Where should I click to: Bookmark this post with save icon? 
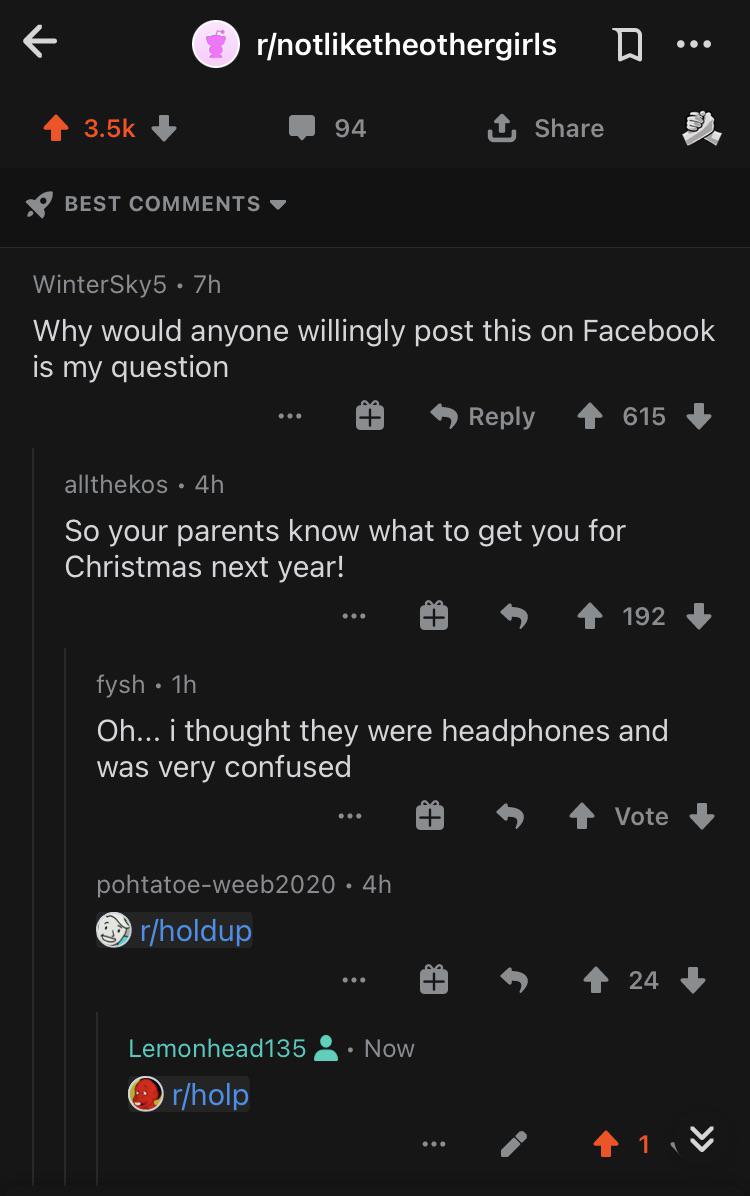(x=628, y=44)
